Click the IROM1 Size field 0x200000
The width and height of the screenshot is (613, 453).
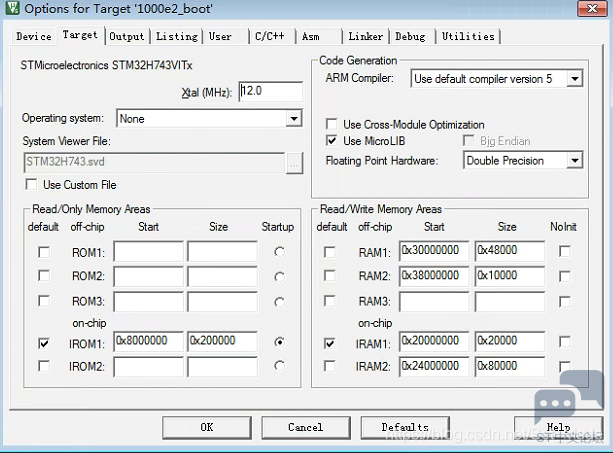(222, 342)
